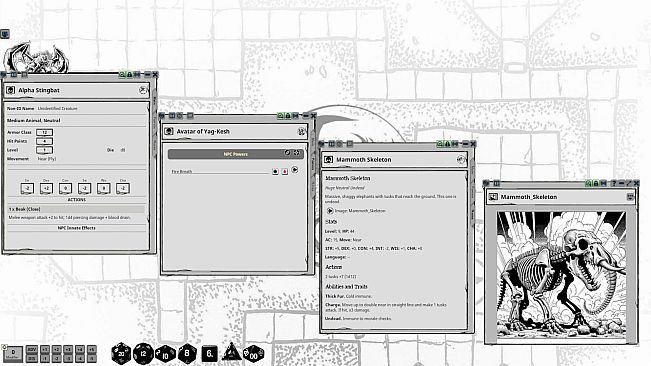Click the 1 x Beak [Close] action
The width and height of the screenshot is (651, 366).
76,209
